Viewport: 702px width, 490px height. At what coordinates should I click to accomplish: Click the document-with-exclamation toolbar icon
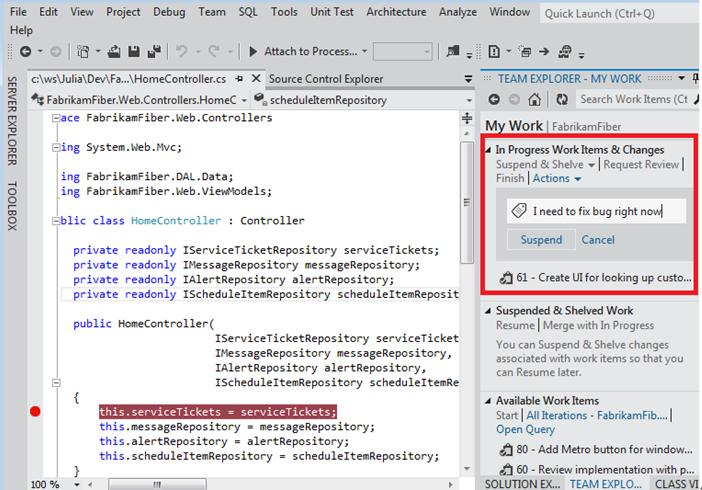pyautogui.click(x=494, y=52)
